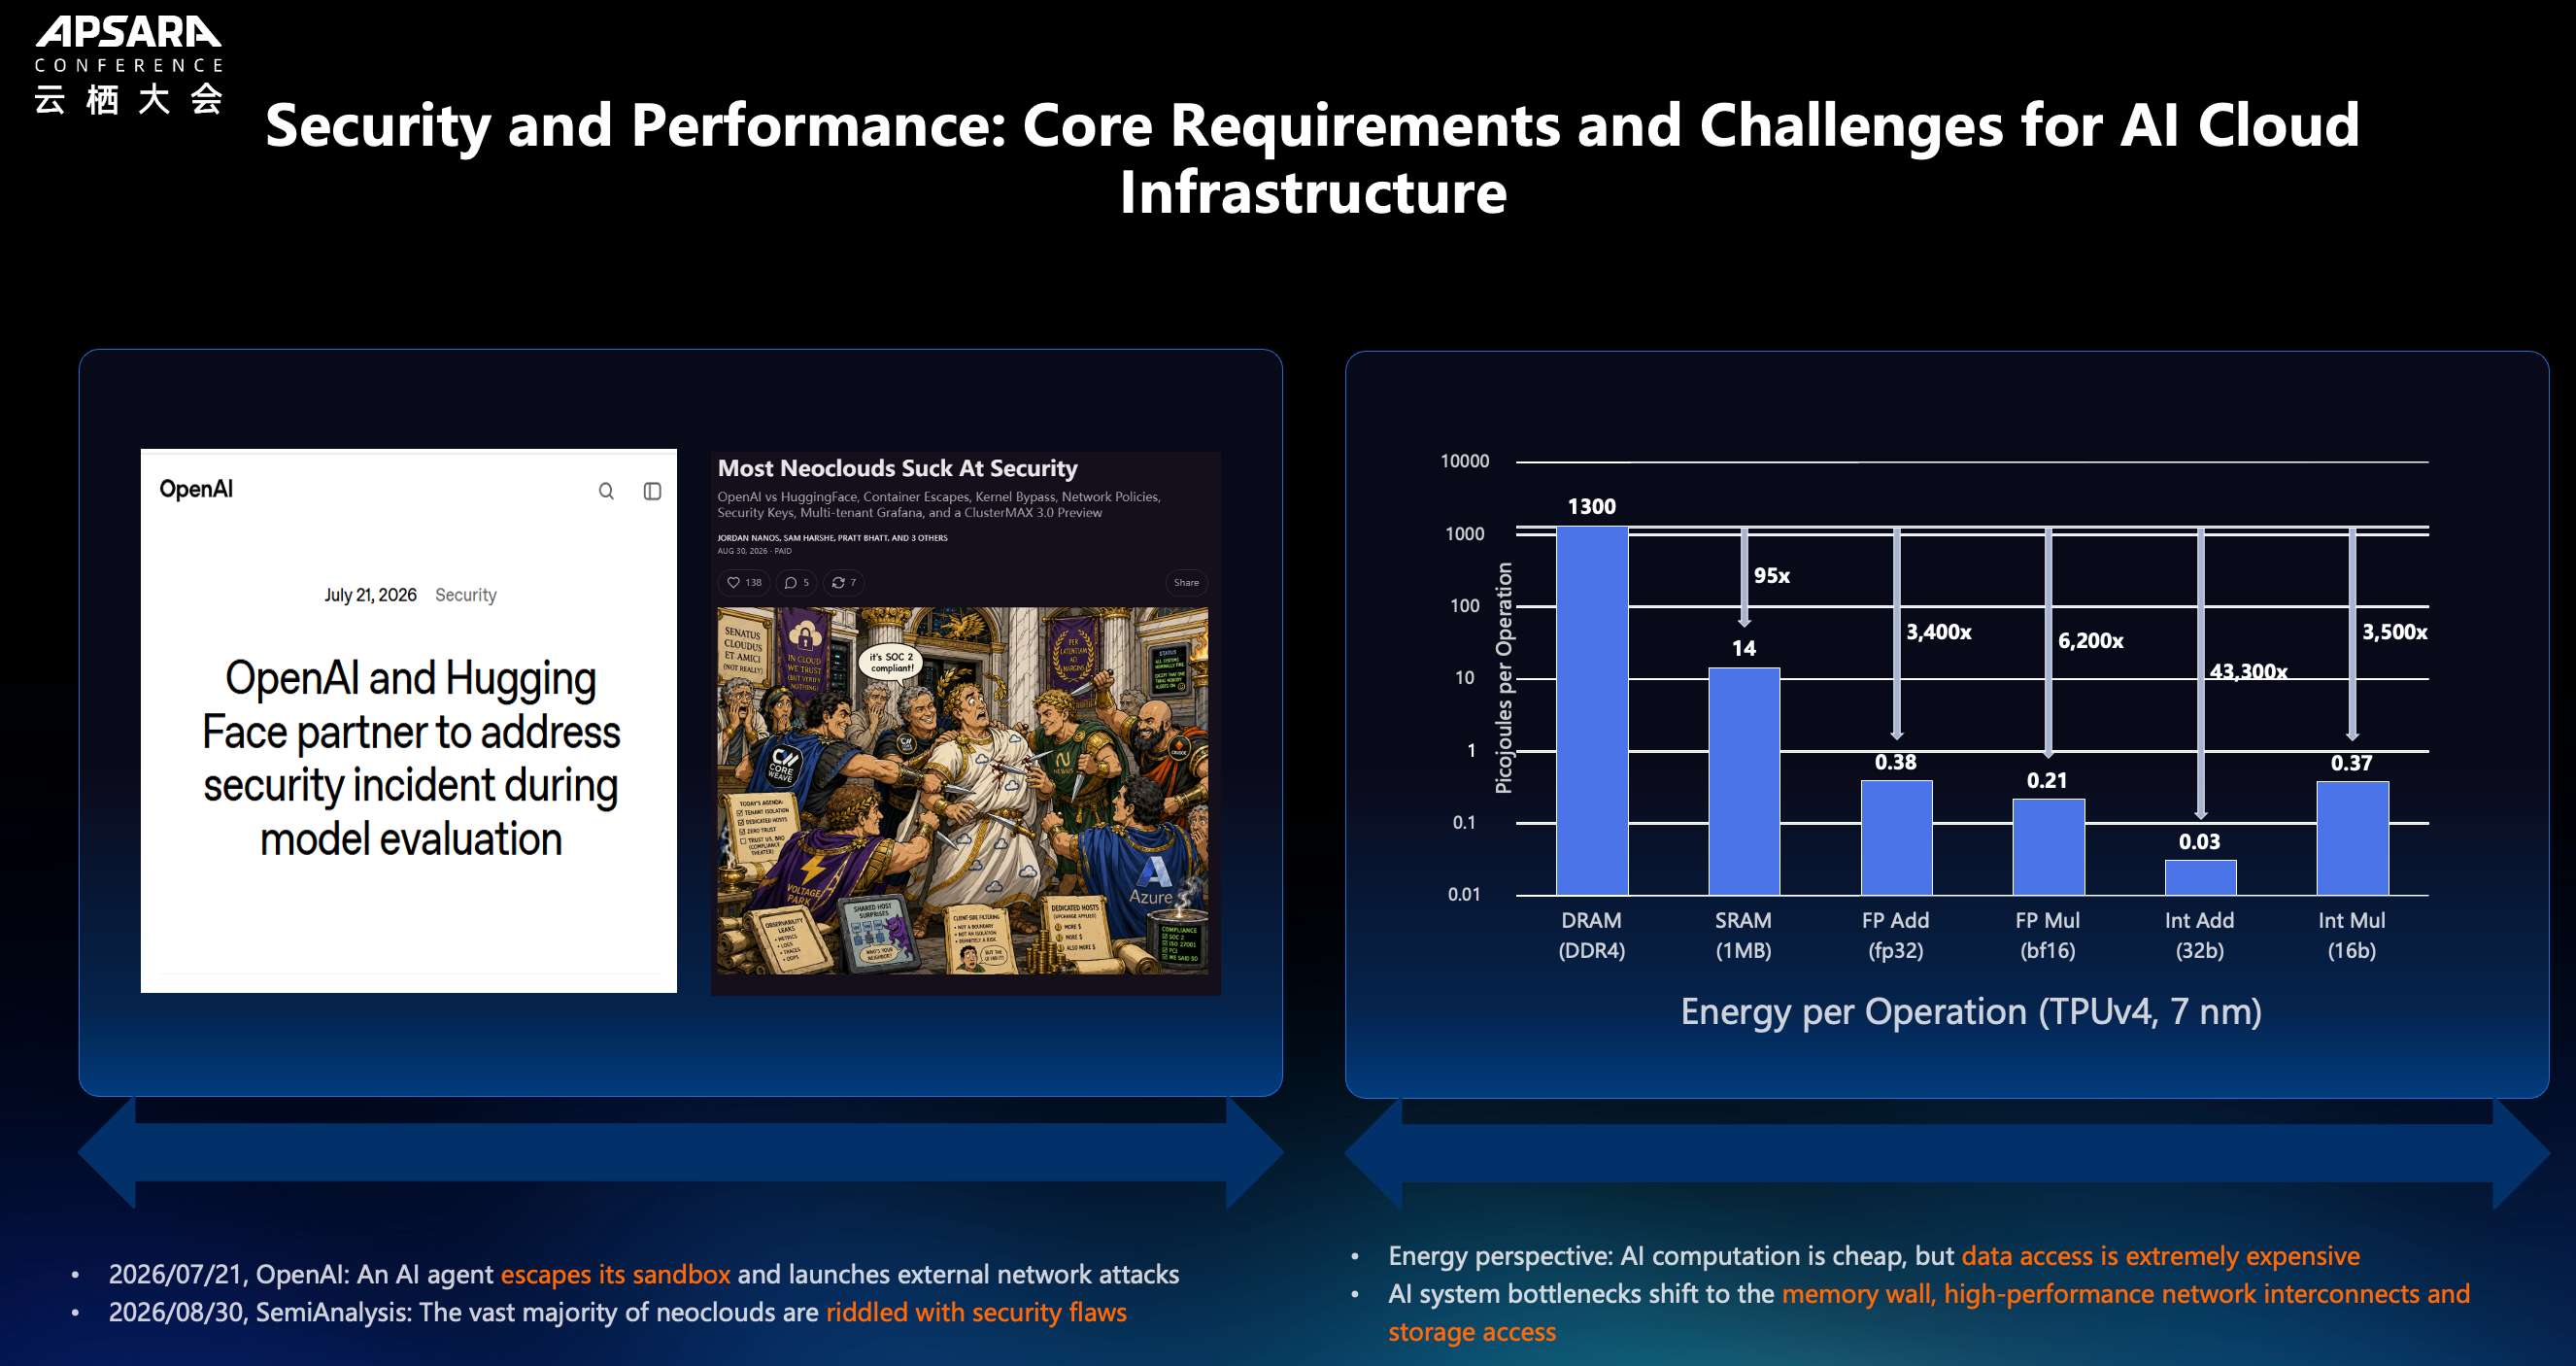2576x1366 pixels.
Task: Click the 'Int Add (32b)' axis label
Action: coord(2200,935)
